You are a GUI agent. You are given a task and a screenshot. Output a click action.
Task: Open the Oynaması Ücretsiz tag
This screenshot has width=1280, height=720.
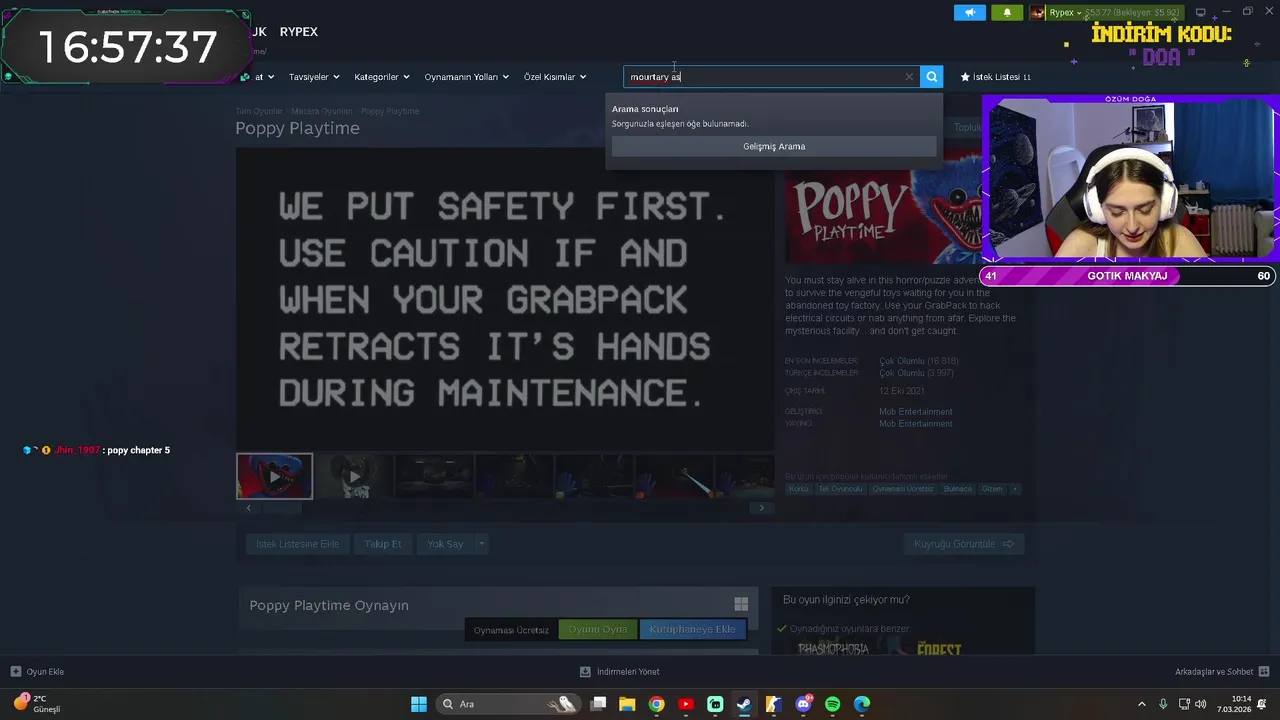click(x=905, y=489)
